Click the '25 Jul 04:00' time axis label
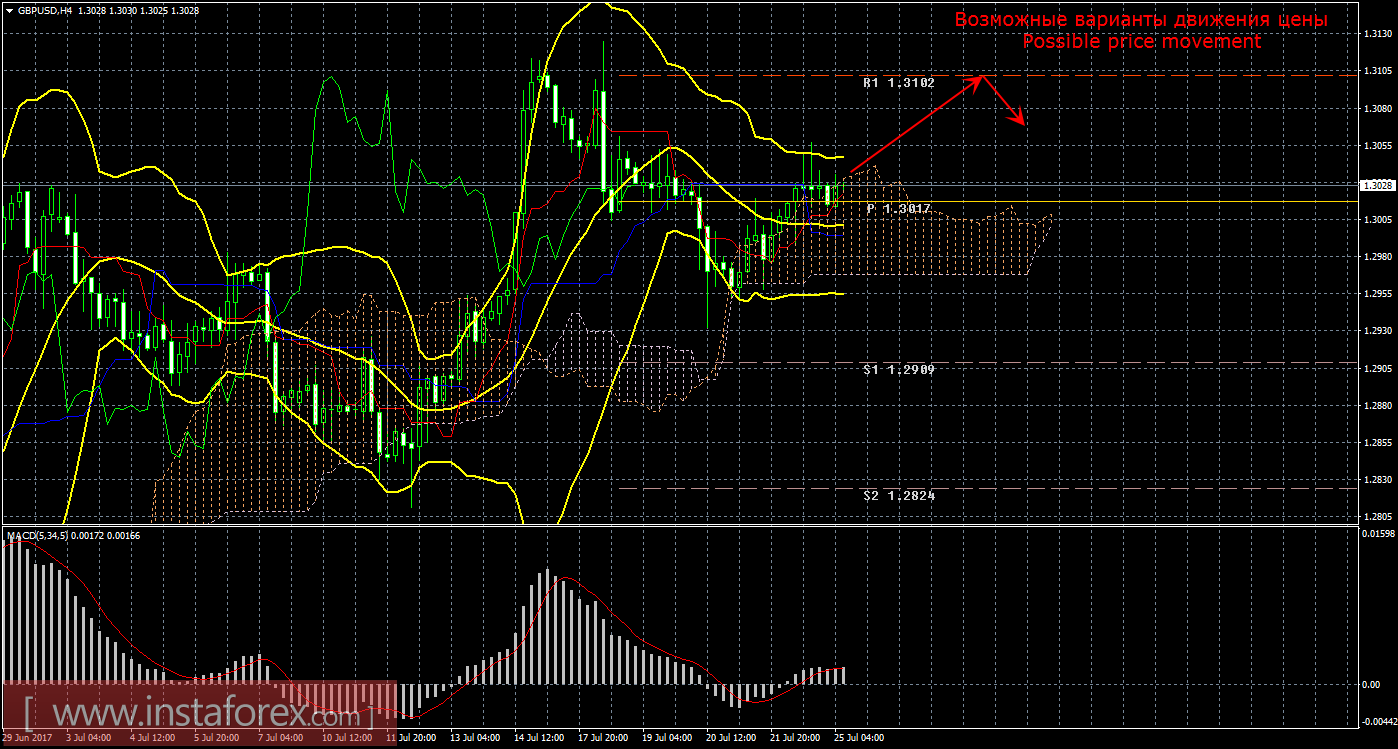This screenshot has height=749, width=1398. click(x=860, y=738)
